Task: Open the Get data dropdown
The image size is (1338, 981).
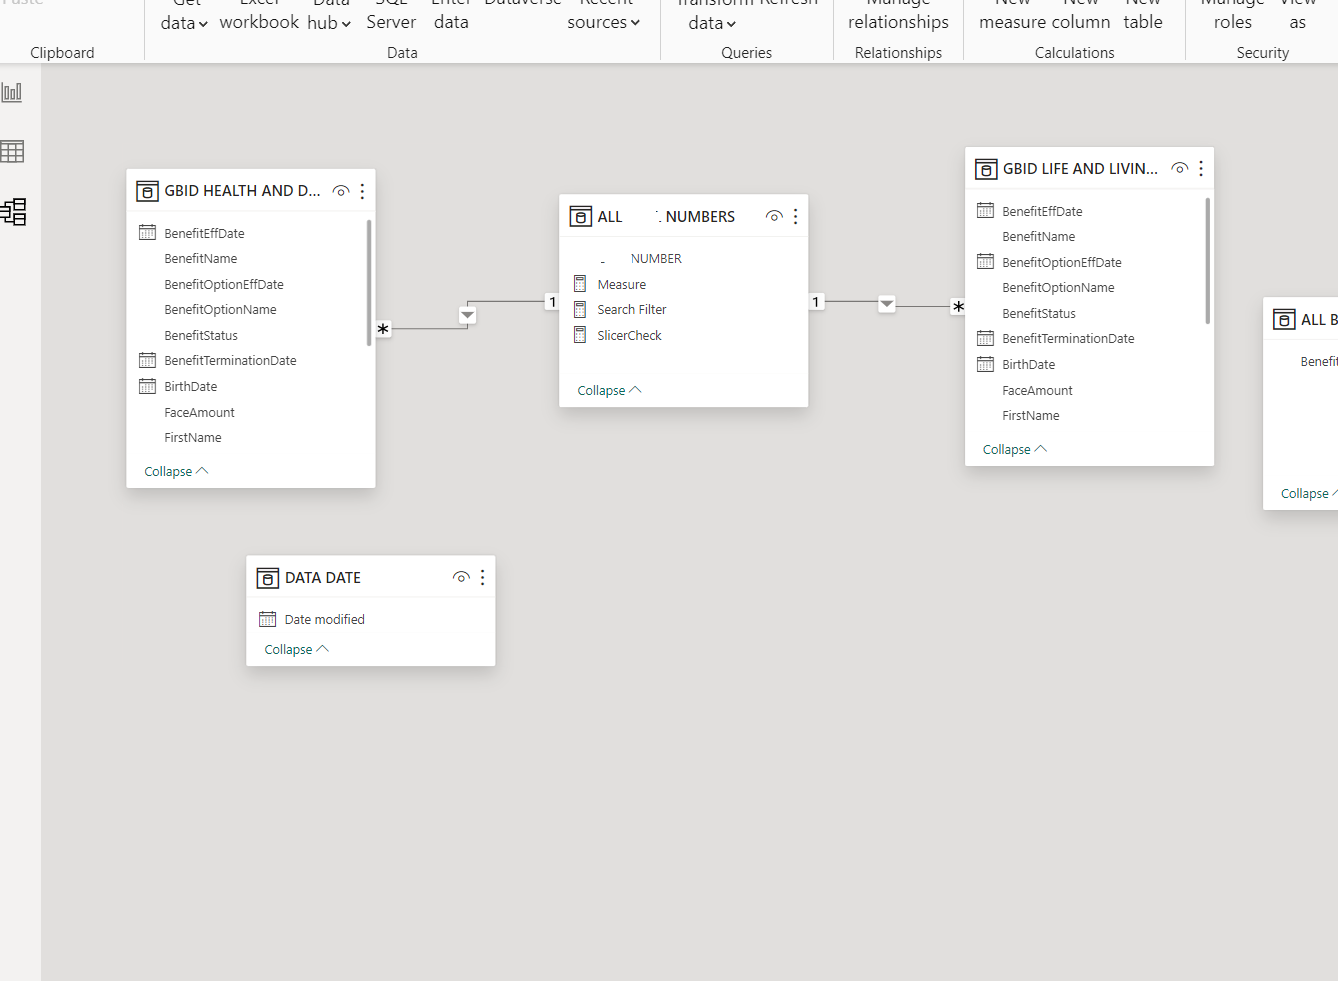Action: (184, 15)
